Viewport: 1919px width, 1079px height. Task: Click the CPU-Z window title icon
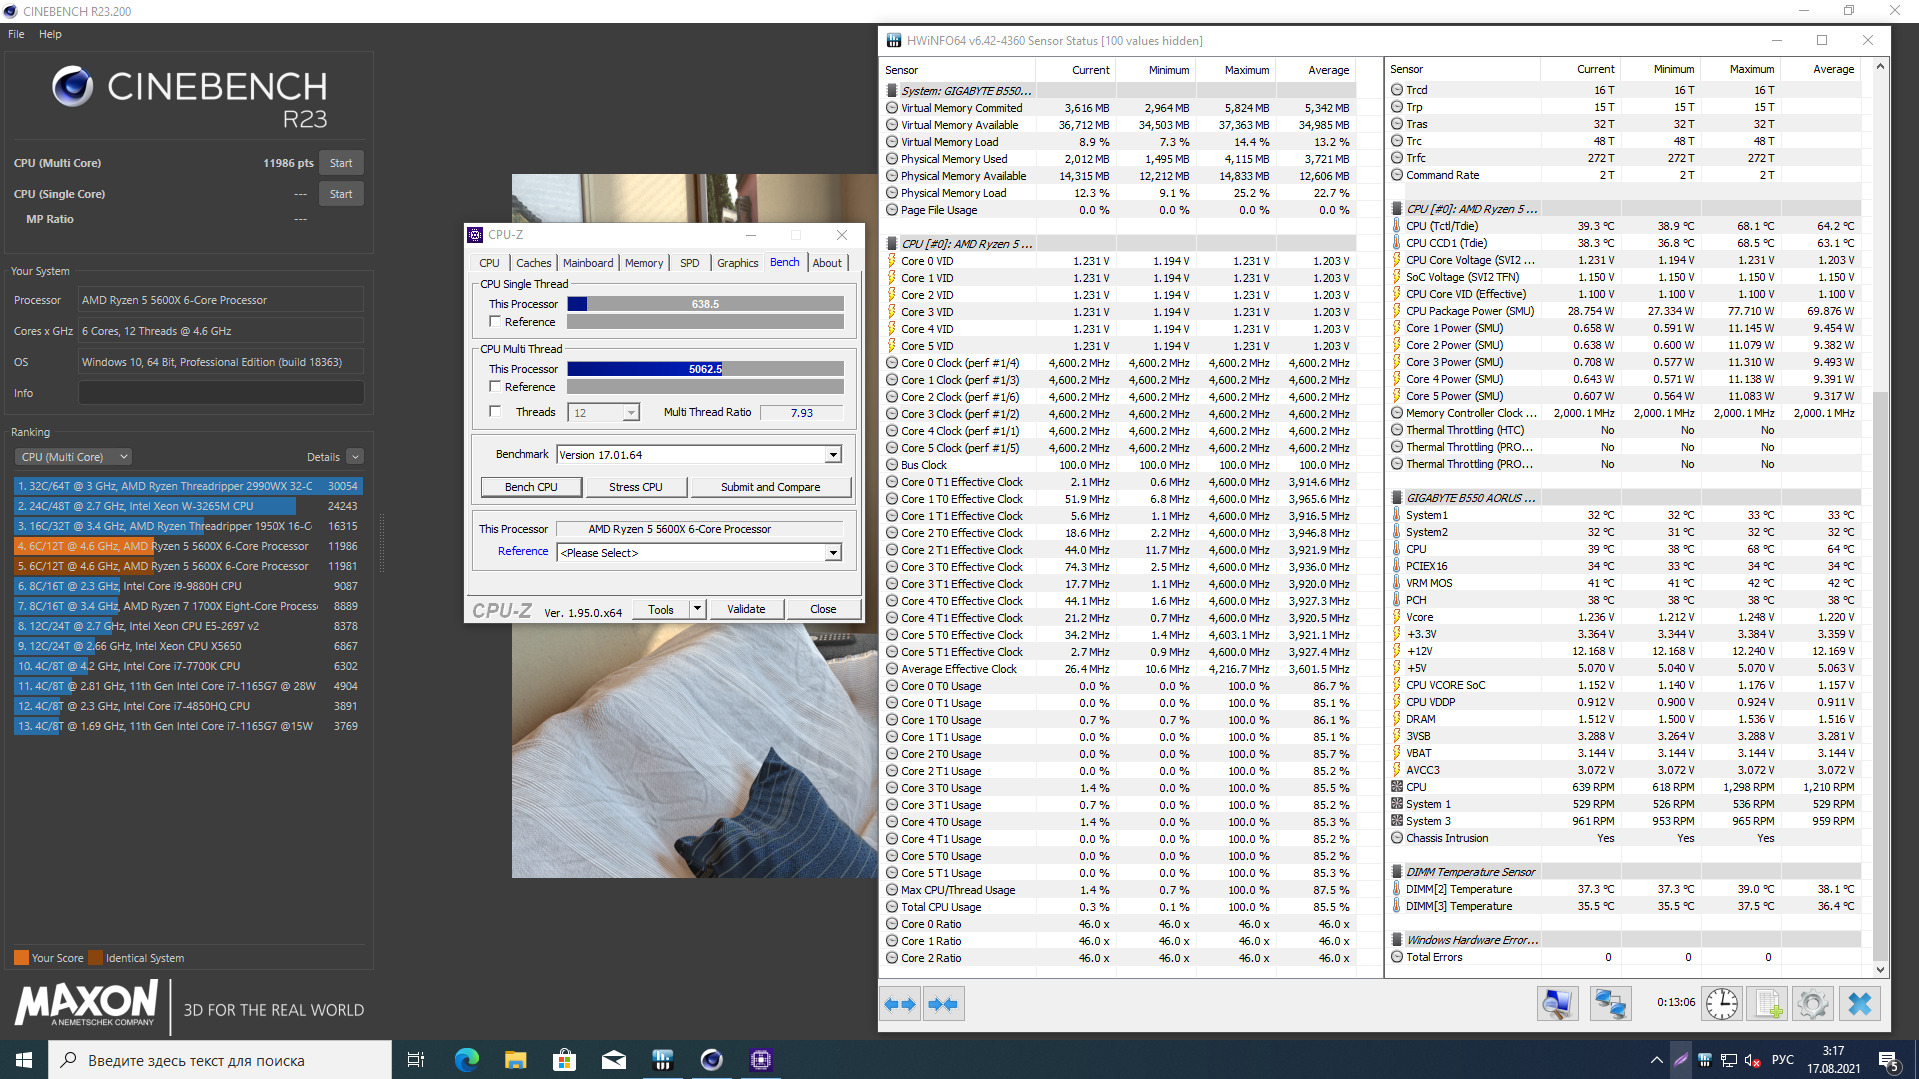tap(475, 235)
